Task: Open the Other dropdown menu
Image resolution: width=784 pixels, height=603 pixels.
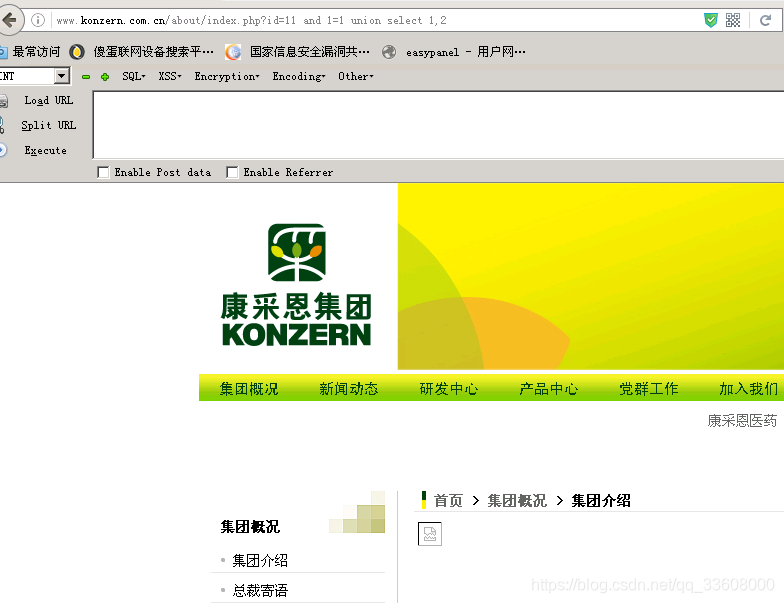Action: click(356, 76)
